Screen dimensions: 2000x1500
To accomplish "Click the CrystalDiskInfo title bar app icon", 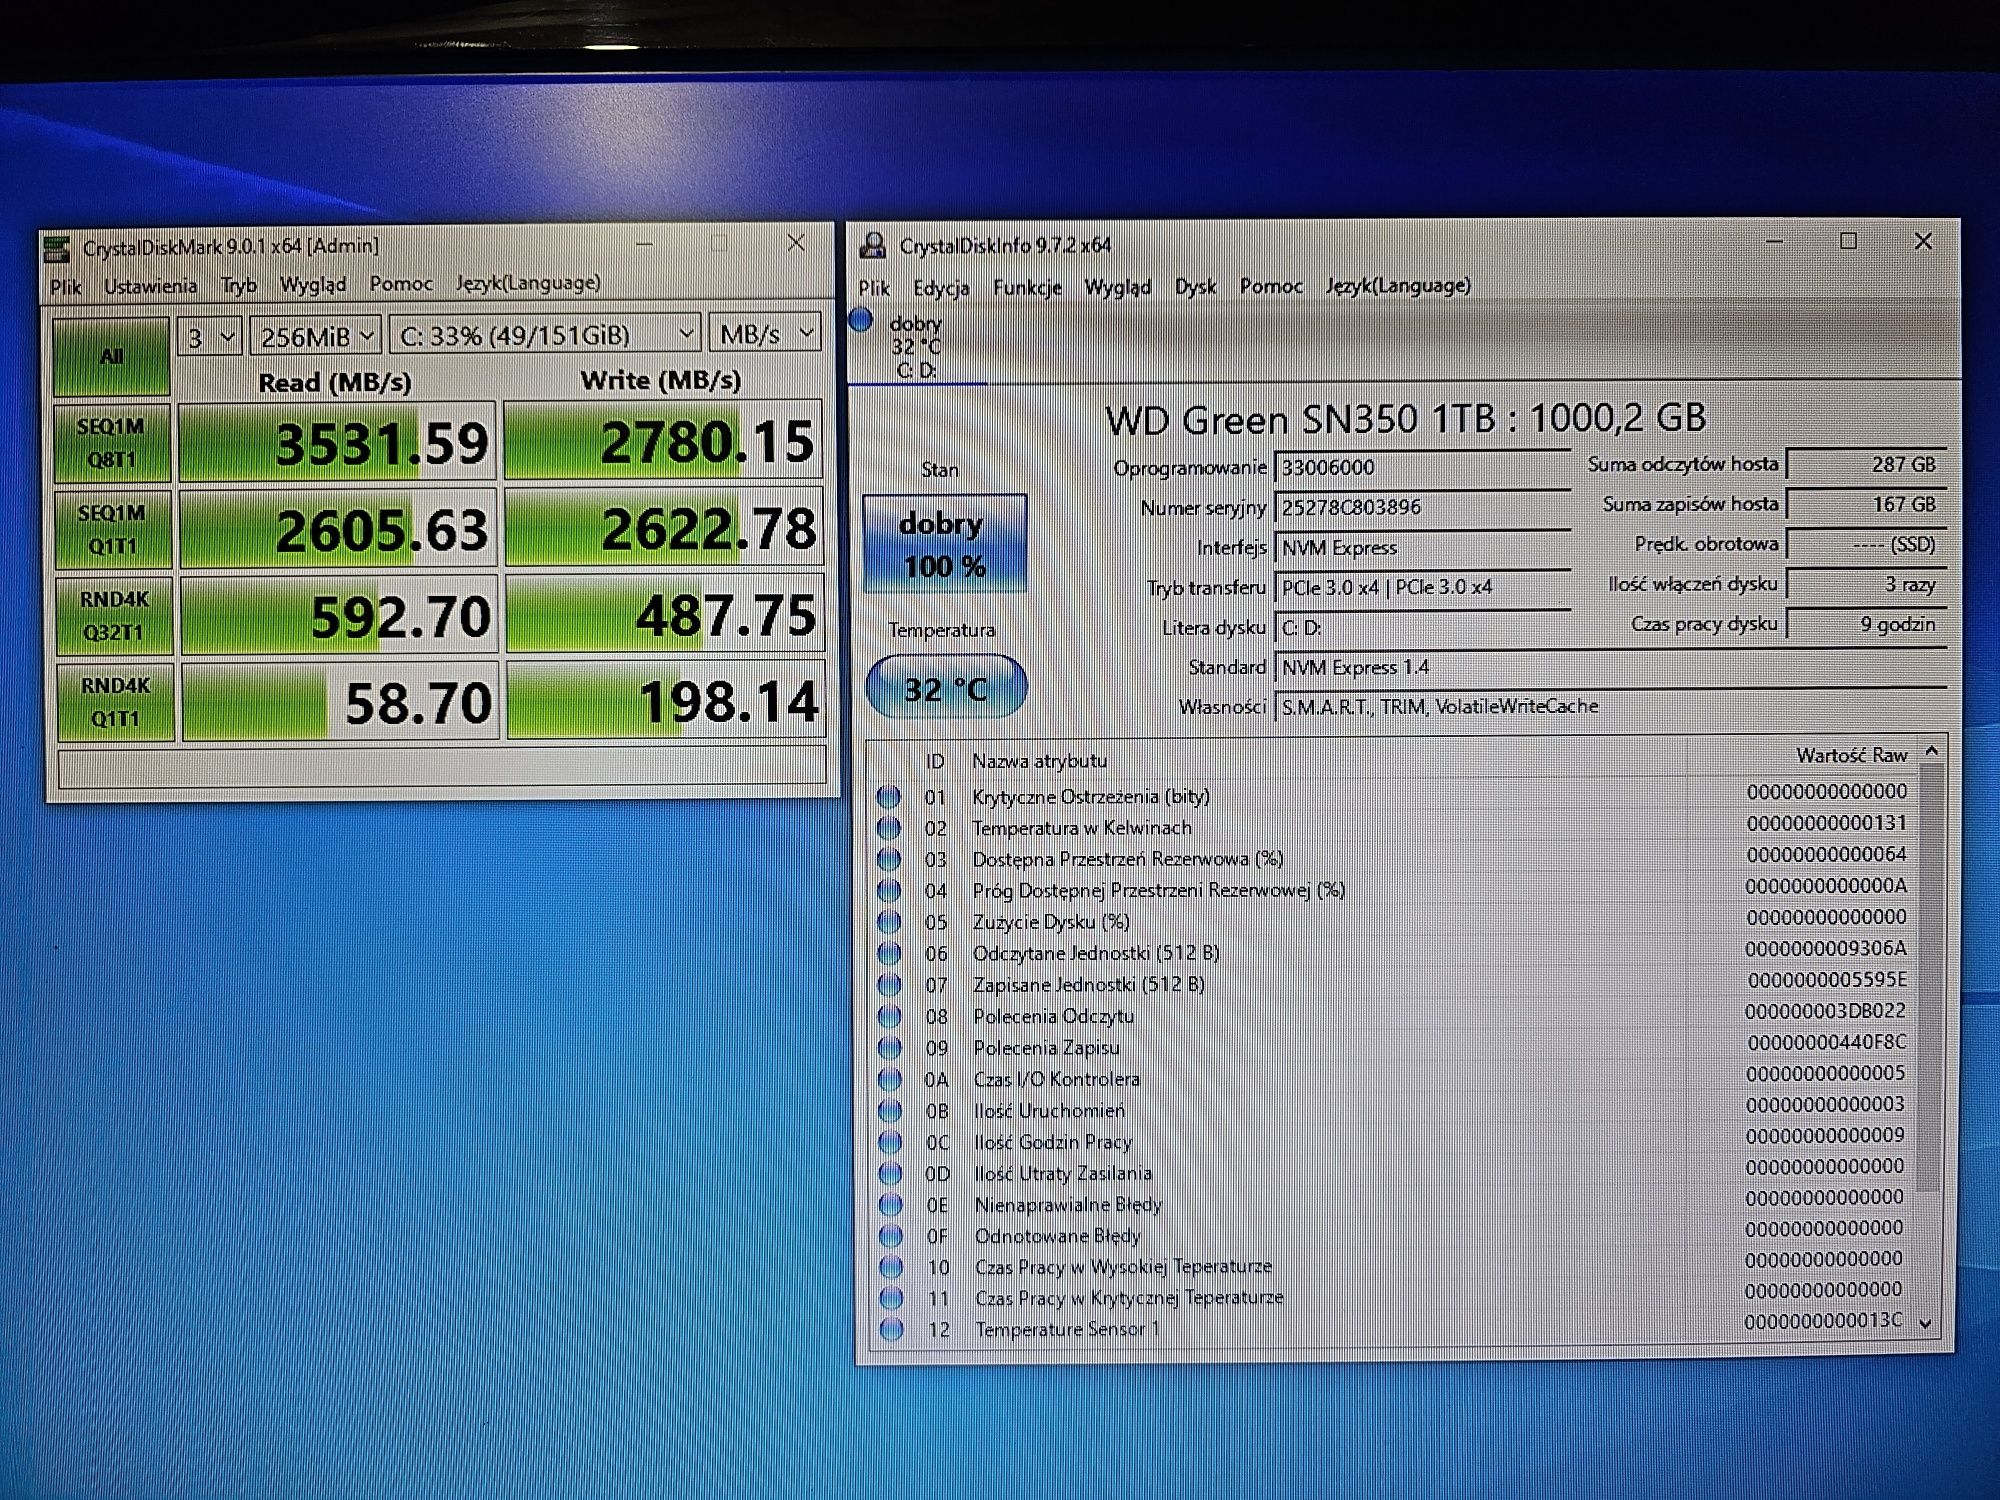I will (873, 245).
